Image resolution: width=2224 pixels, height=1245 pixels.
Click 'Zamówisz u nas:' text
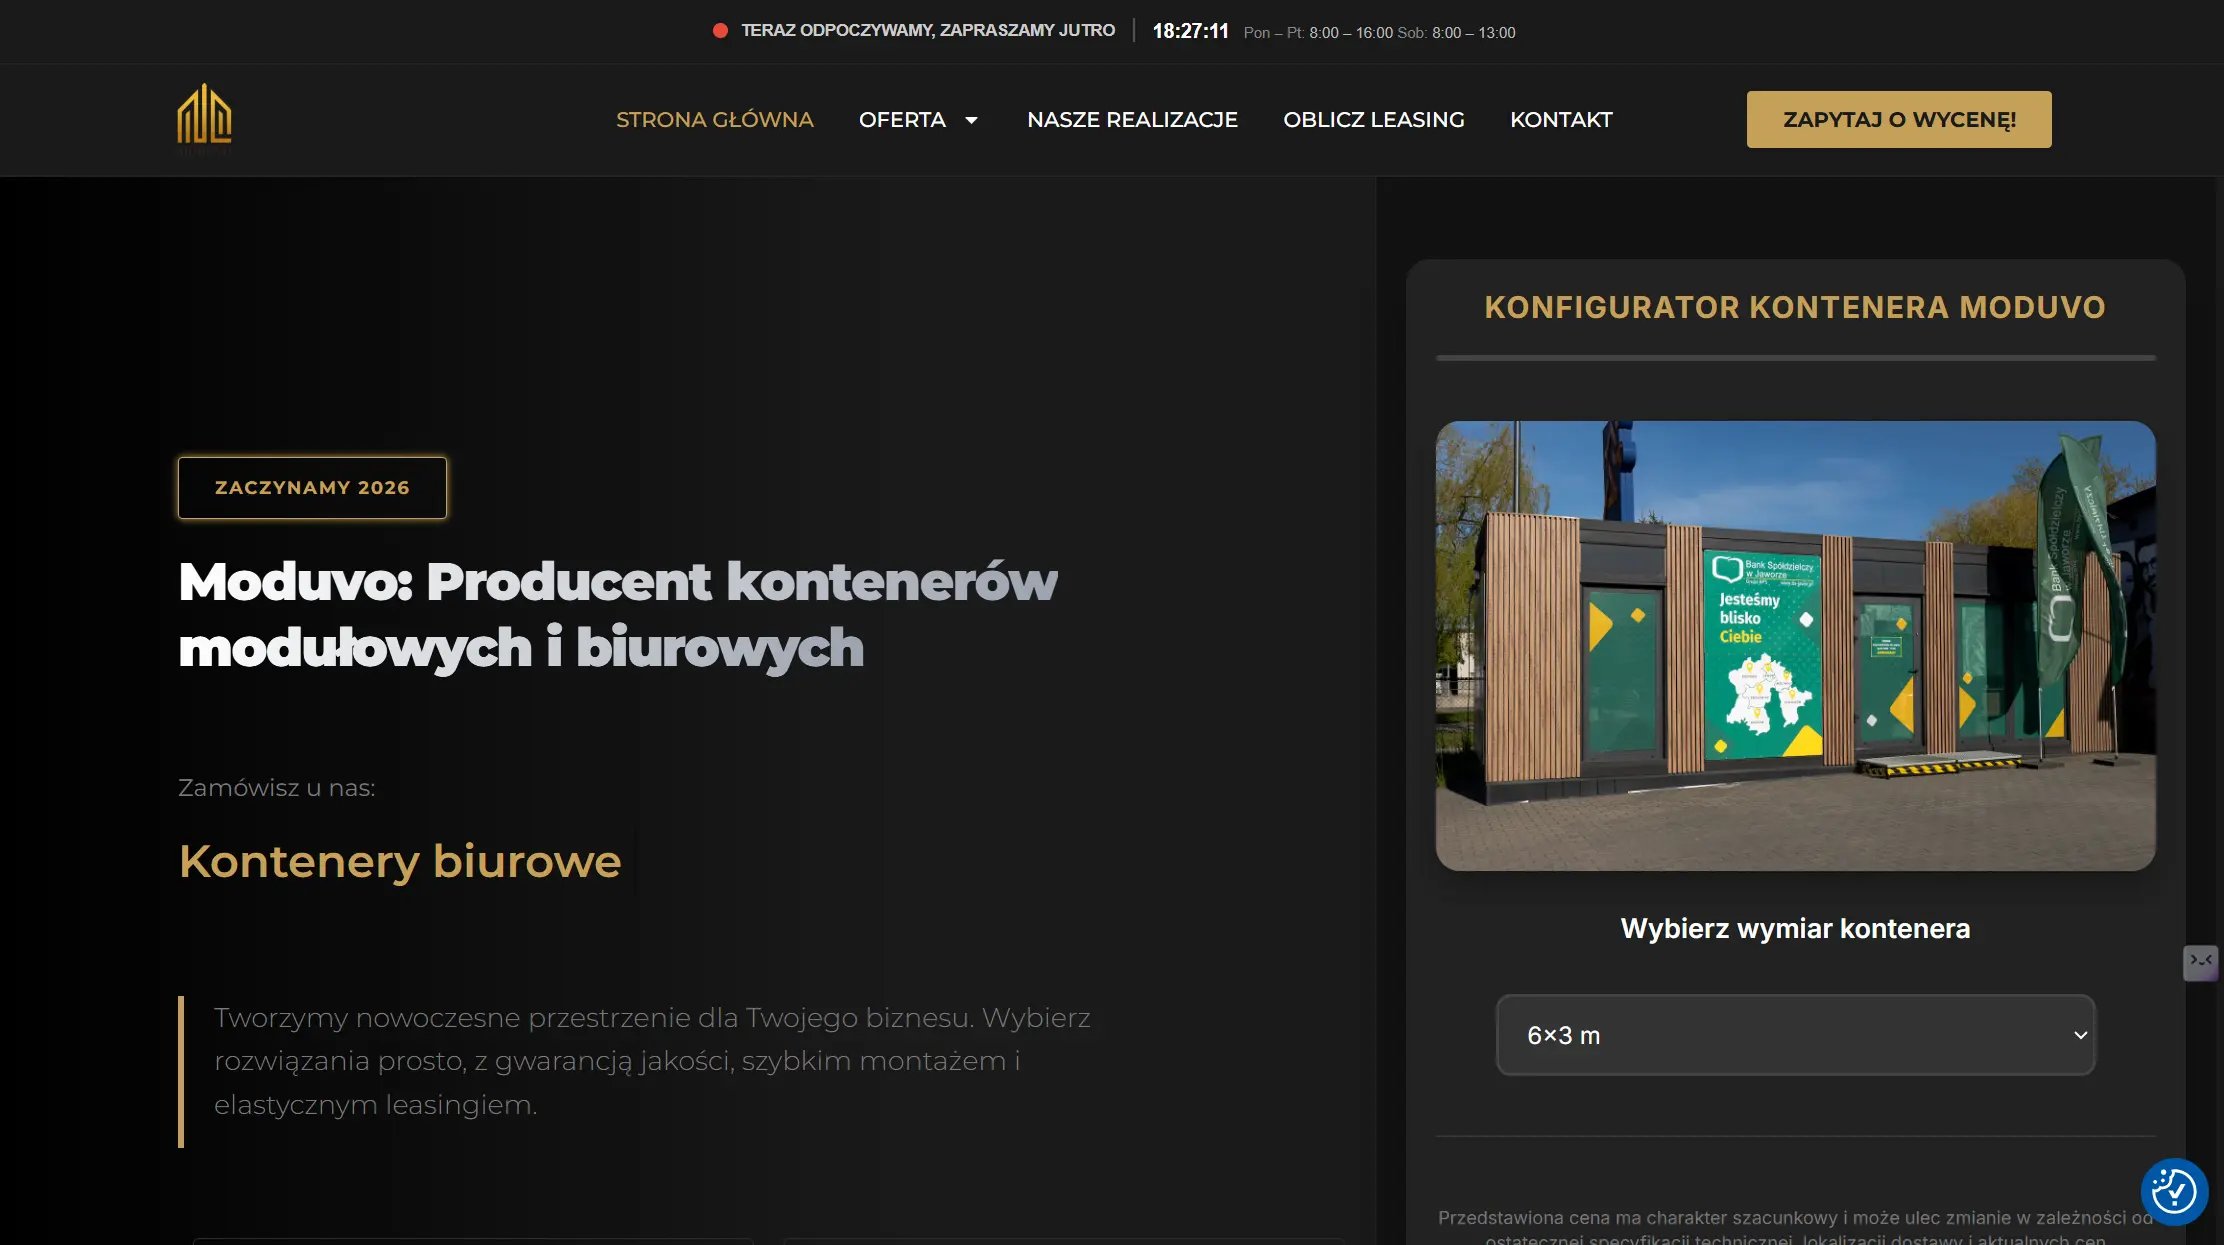[x=276, y=788]
